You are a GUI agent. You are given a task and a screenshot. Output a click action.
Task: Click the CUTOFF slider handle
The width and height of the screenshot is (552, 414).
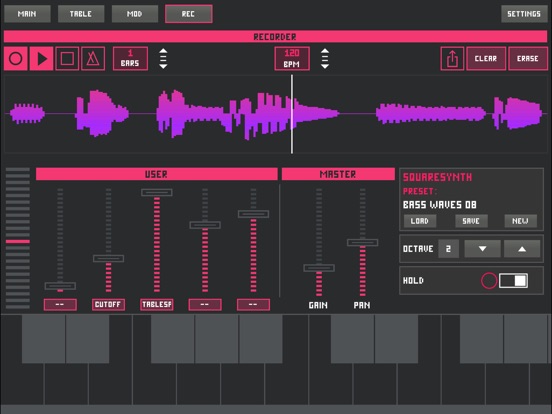pos(108,258)
